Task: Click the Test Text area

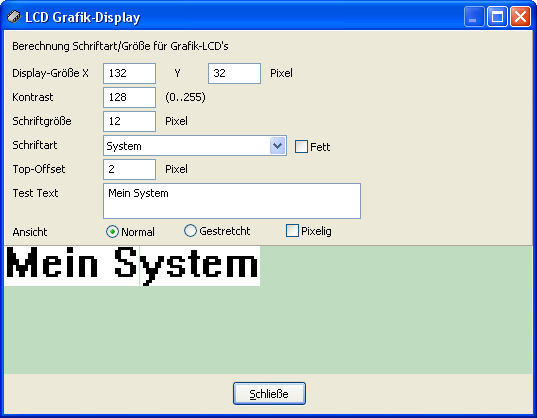Action: (232, 201)
